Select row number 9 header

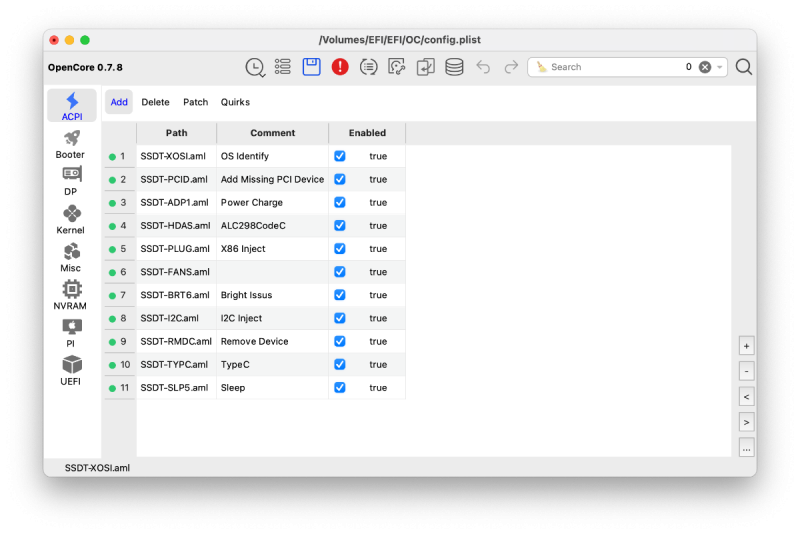(120, 341)
